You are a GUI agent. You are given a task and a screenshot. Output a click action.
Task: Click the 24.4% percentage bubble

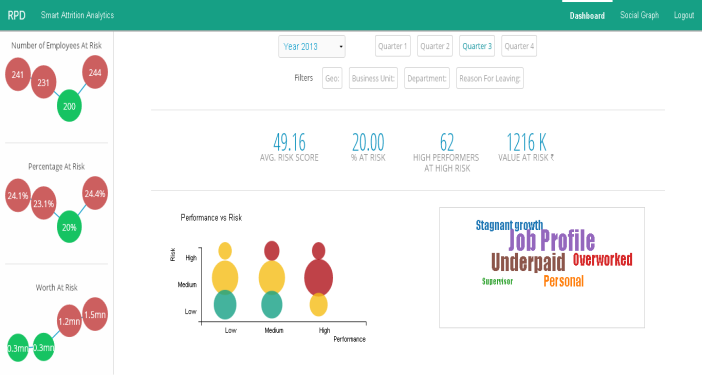click(95, 193)
